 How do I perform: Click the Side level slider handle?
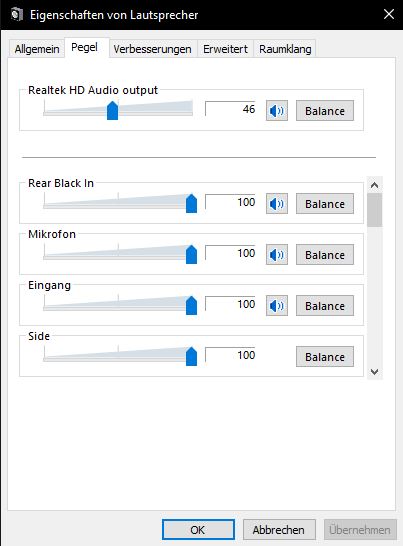tap(191, 356)
